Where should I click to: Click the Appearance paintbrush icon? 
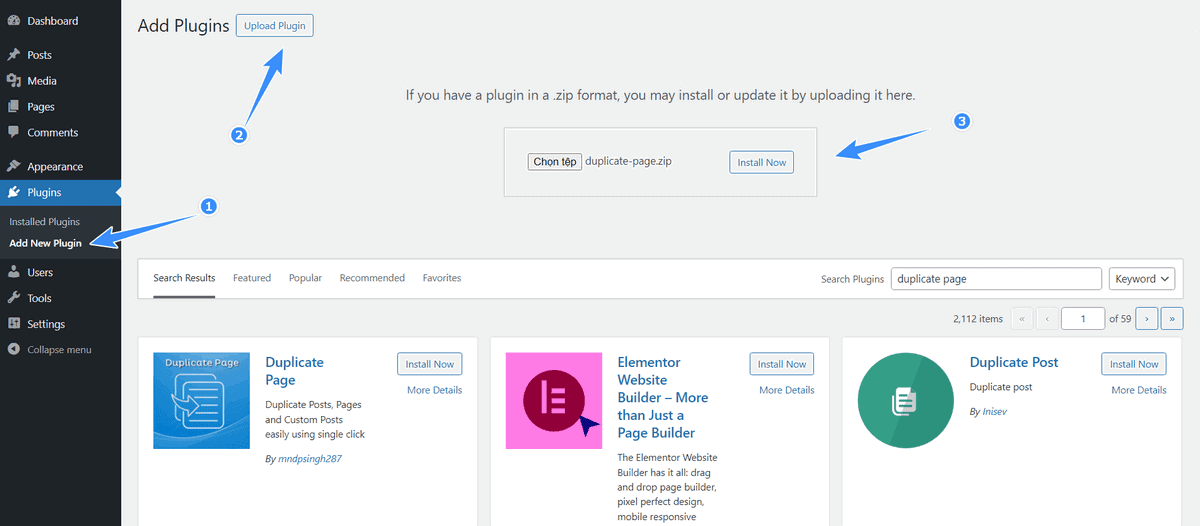pyautogui.click(x=13, y=167)
